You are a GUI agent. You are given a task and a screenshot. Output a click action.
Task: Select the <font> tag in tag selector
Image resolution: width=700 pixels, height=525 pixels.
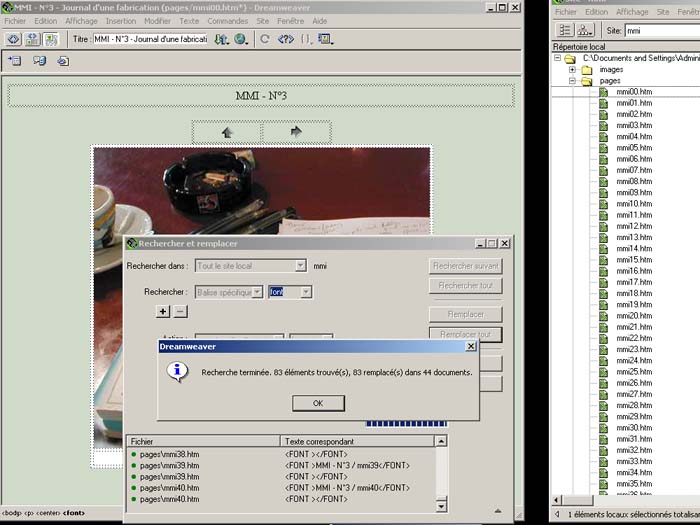pyautogui.click(x=74, y=513)
